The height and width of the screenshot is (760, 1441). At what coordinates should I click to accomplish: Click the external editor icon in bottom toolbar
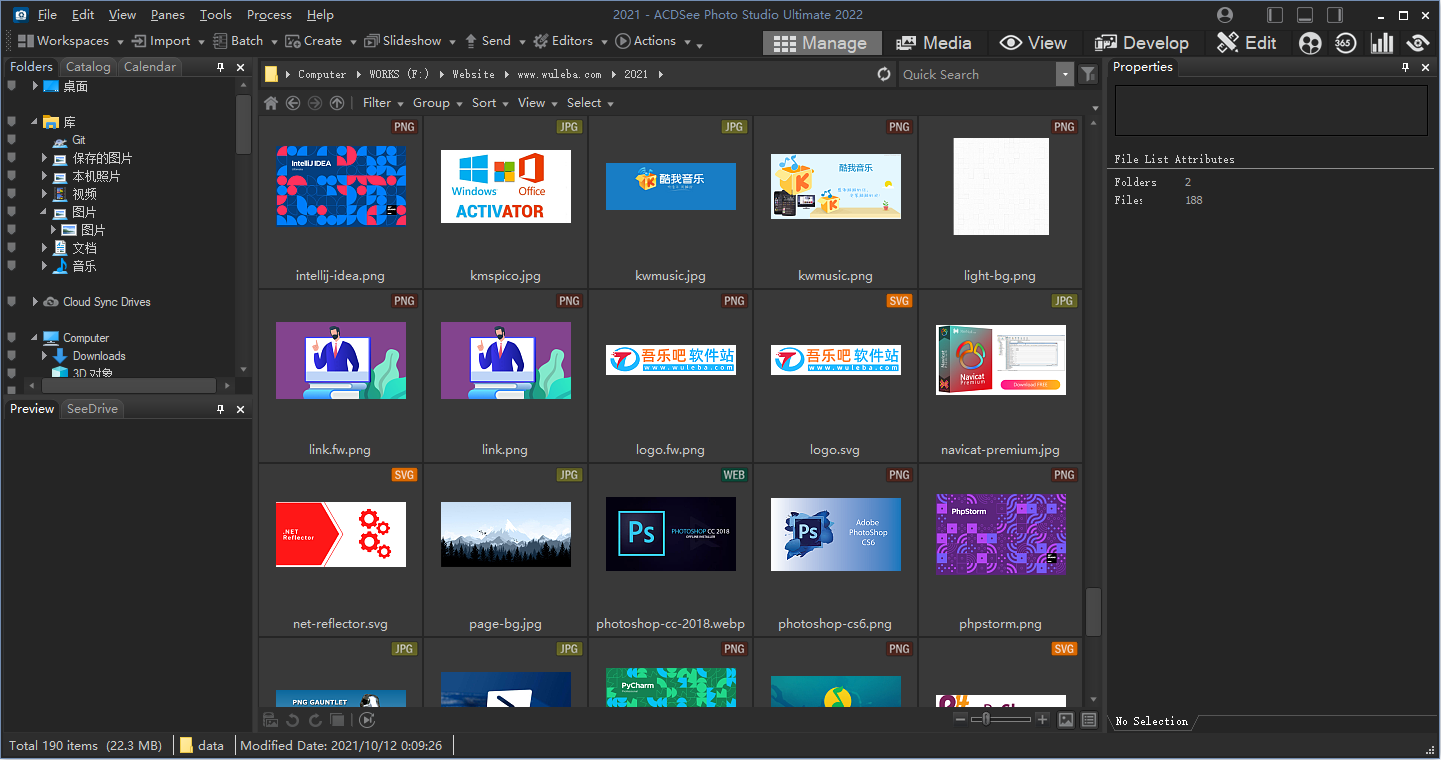(x=269, y=720)
